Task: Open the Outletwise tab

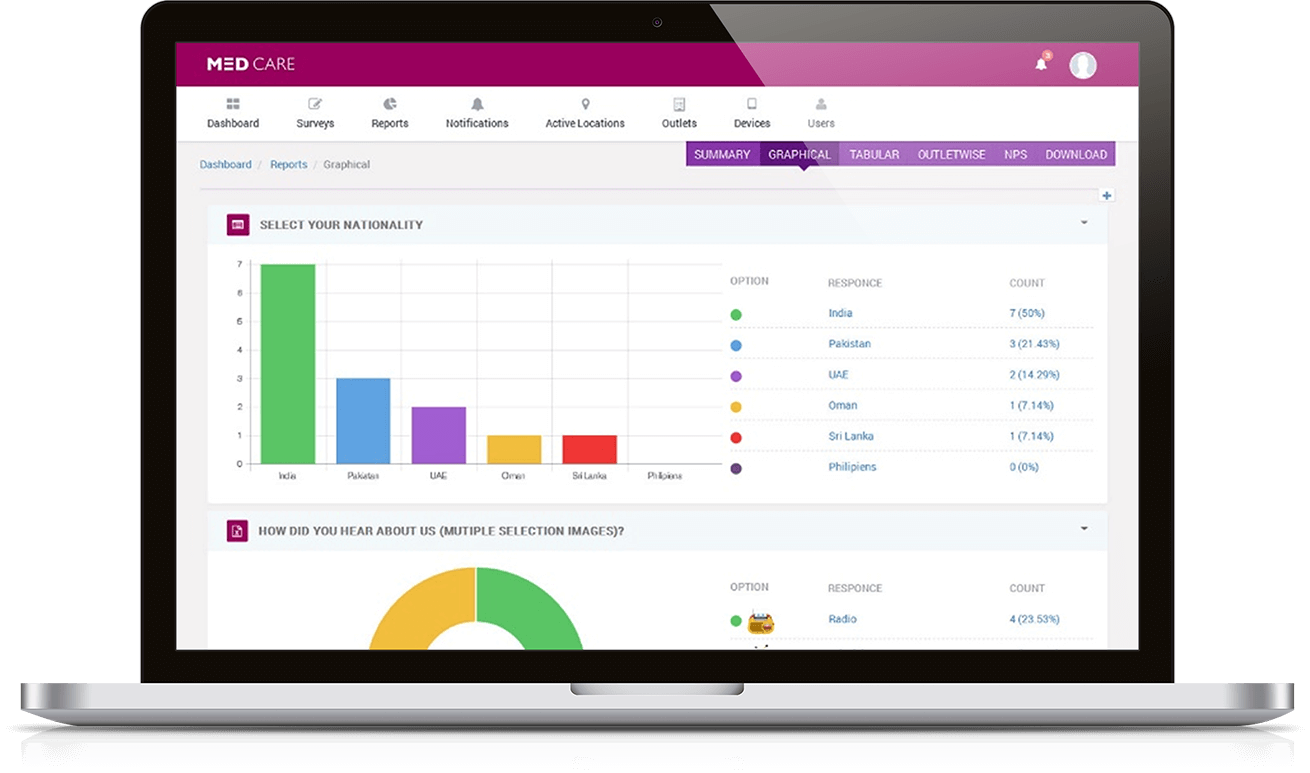Action: tap(951, 154)
